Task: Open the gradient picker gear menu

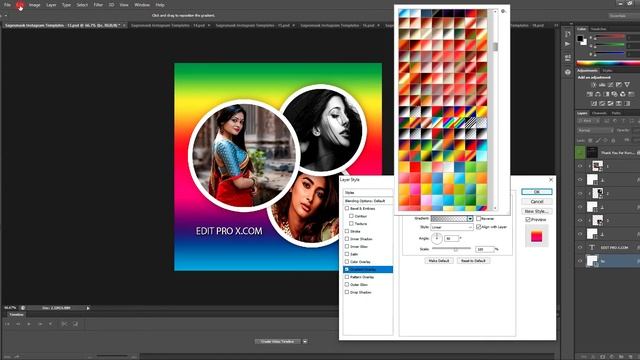Action: coord(503,11)
